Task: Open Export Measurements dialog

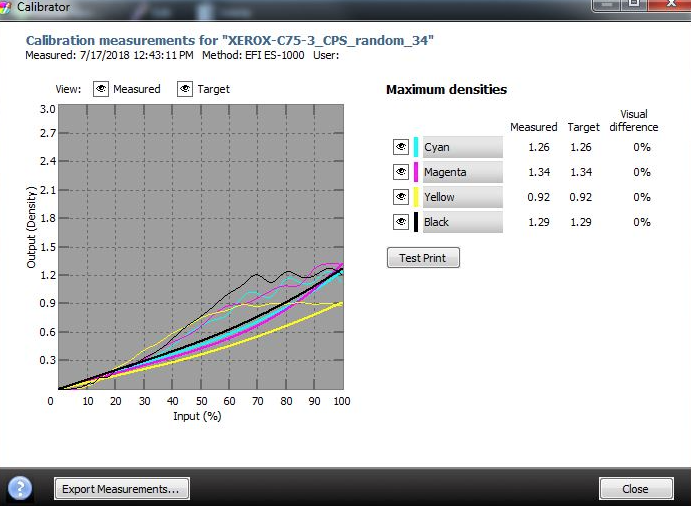Action: click(122, 489)
